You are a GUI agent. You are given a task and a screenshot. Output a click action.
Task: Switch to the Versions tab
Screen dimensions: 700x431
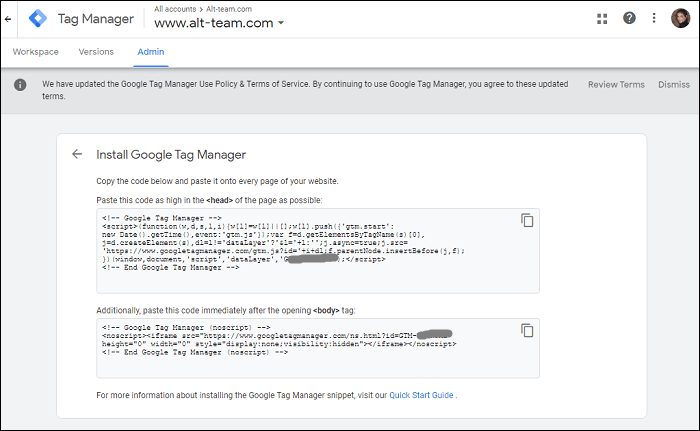point(96,52)
